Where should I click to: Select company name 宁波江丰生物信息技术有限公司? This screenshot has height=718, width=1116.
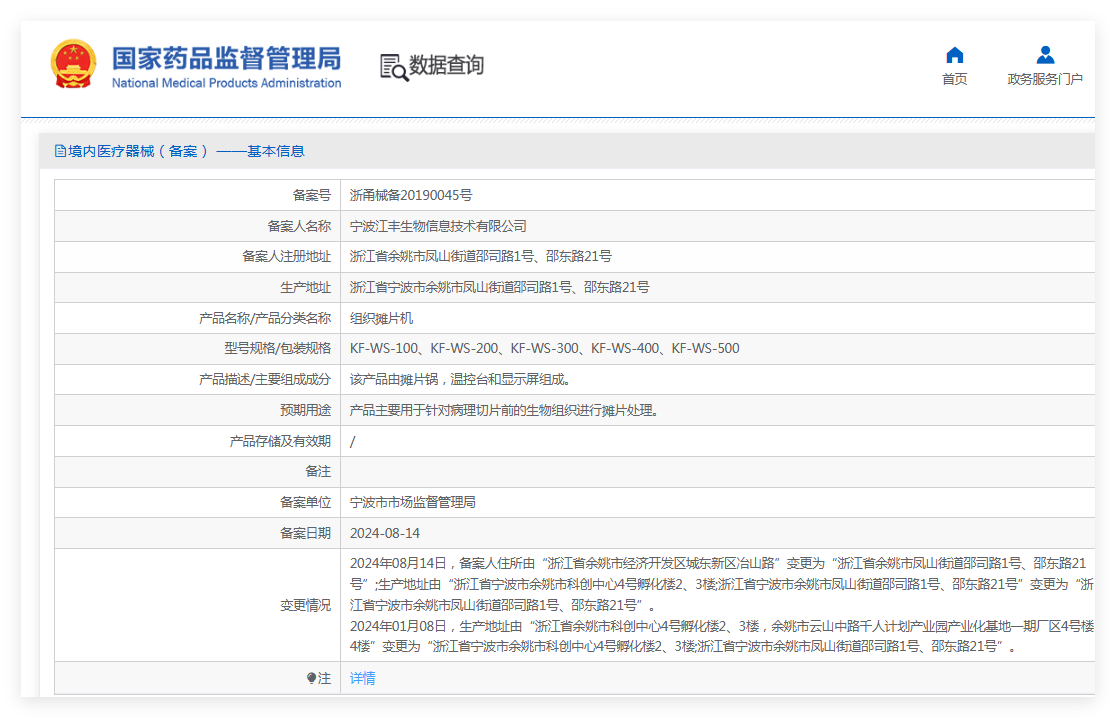(x=438, y=226)
